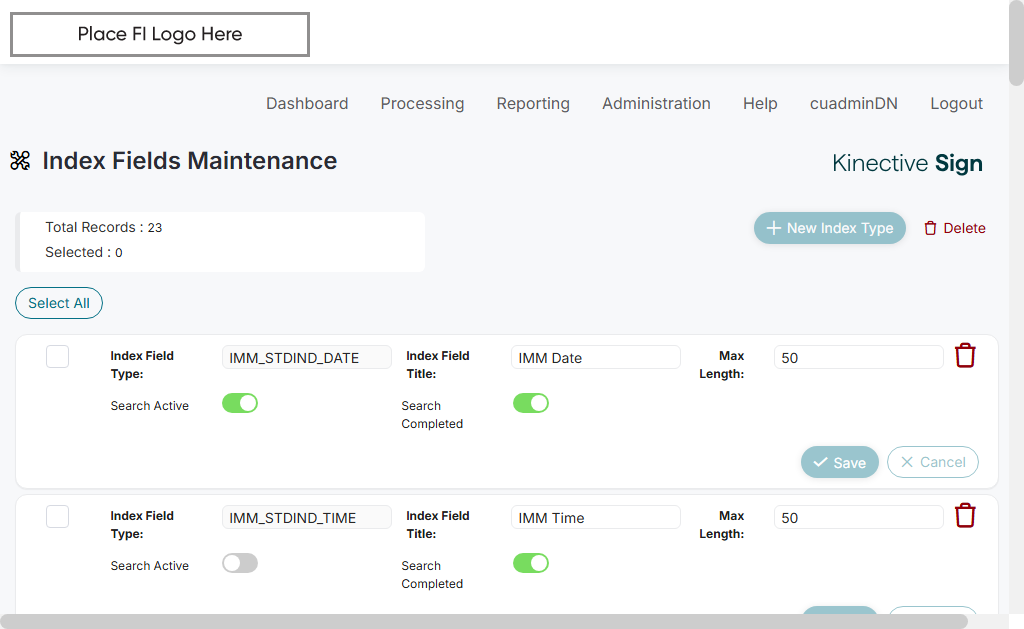Click the Index Fields Maintenance heading icon
Screen dimensions: 1024x629
click(20, 161)
